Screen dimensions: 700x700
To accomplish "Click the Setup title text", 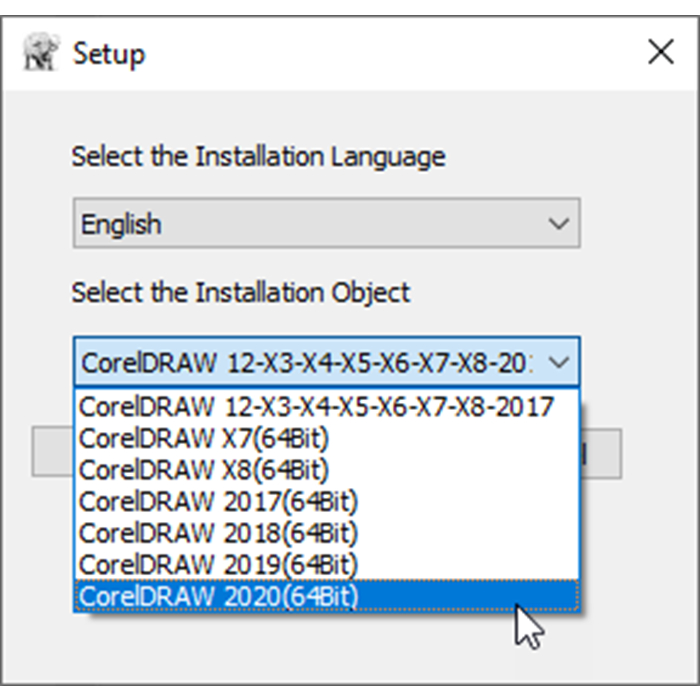I will pos(108,54).
